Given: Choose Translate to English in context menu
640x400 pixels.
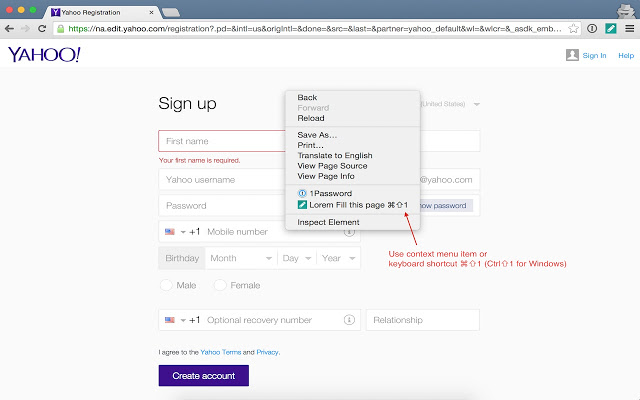Looking at the screenshot, I should coord(352,156).
